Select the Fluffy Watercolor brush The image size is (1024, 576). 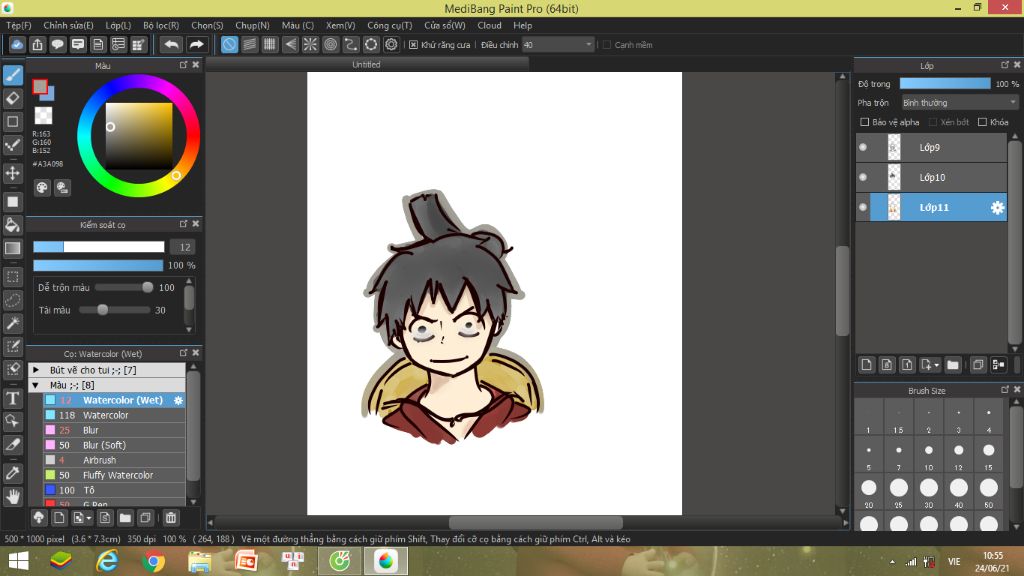pyautogui.click(x=114, y=475)
